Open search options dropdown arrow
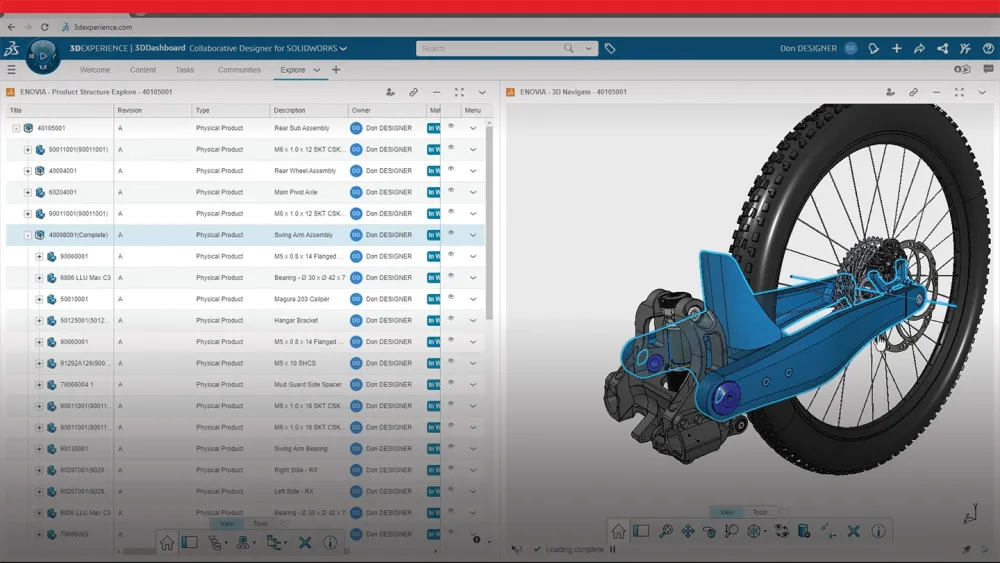The width and height of the screenshot is (1000, 563). coord(588,48)
